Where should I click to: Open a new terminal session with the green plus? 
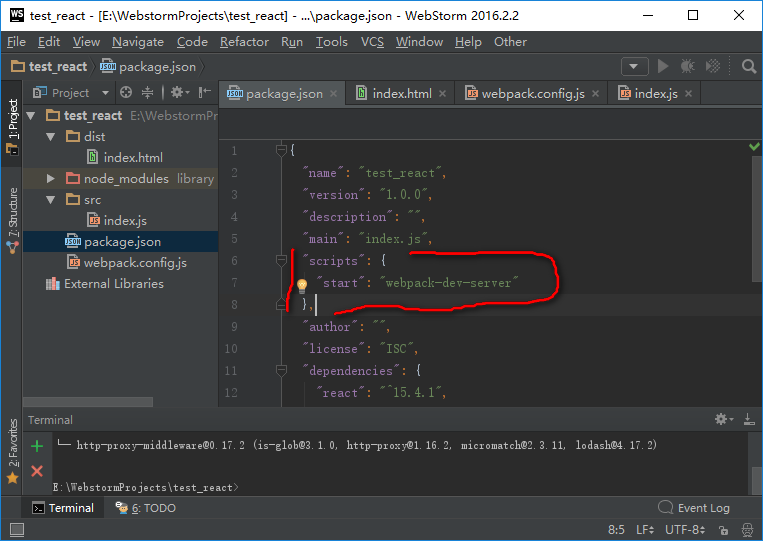(x=37, y=446)
